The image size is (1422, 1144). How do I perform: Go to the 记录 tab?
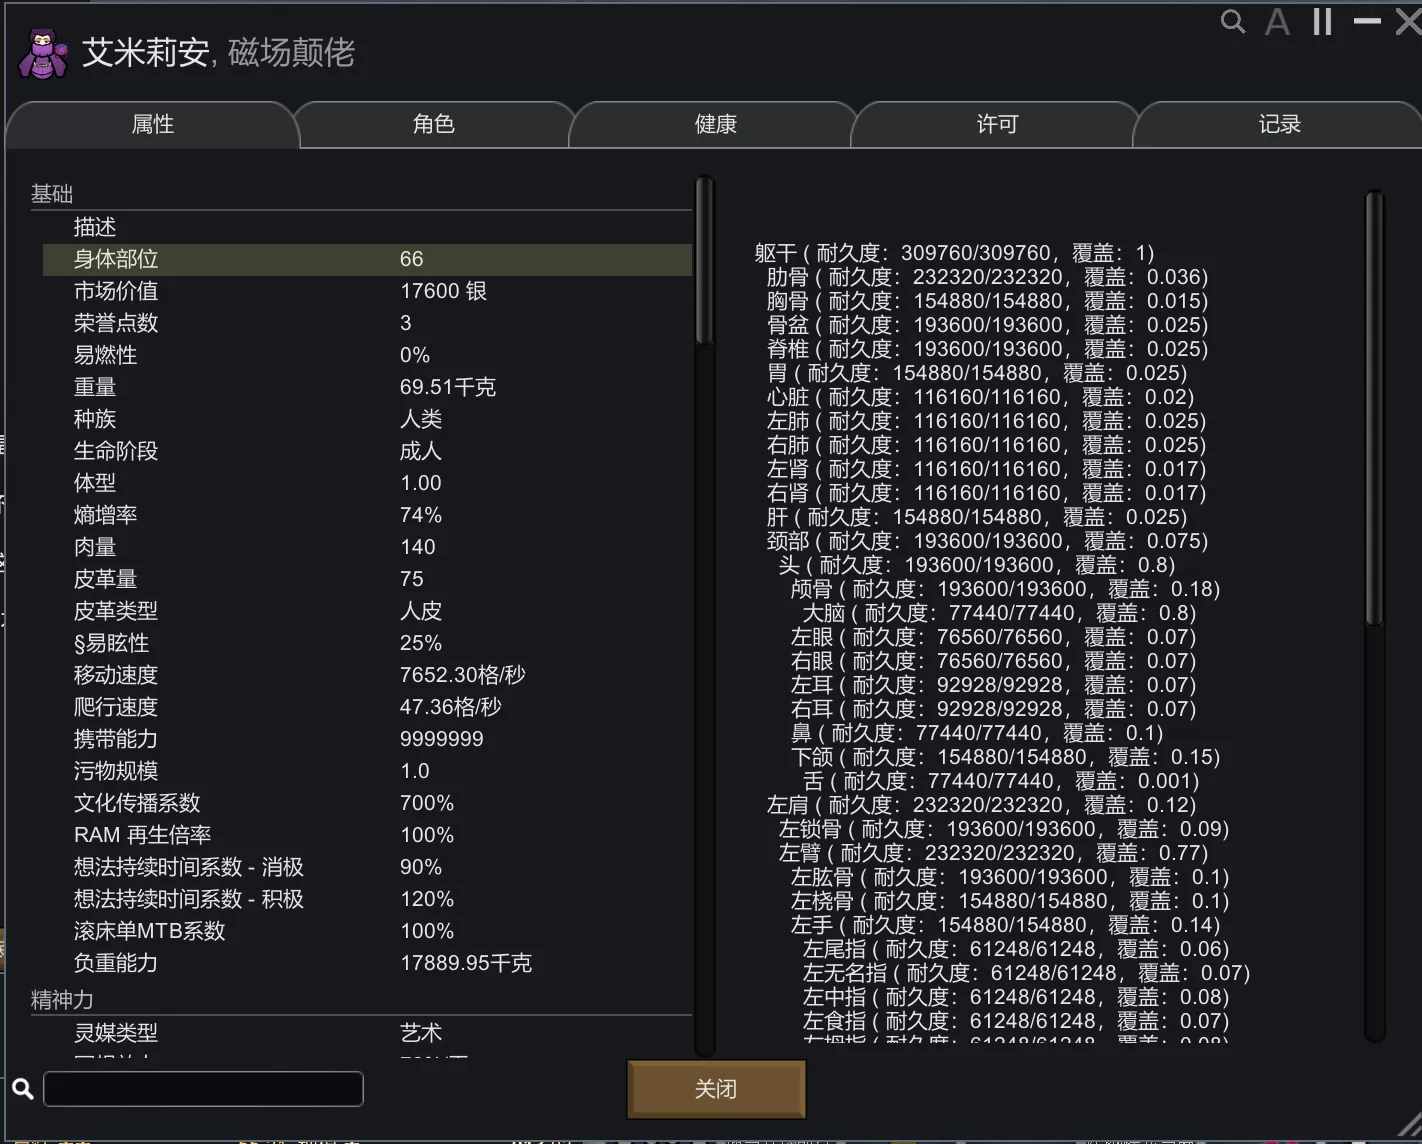click(1279, 125)
